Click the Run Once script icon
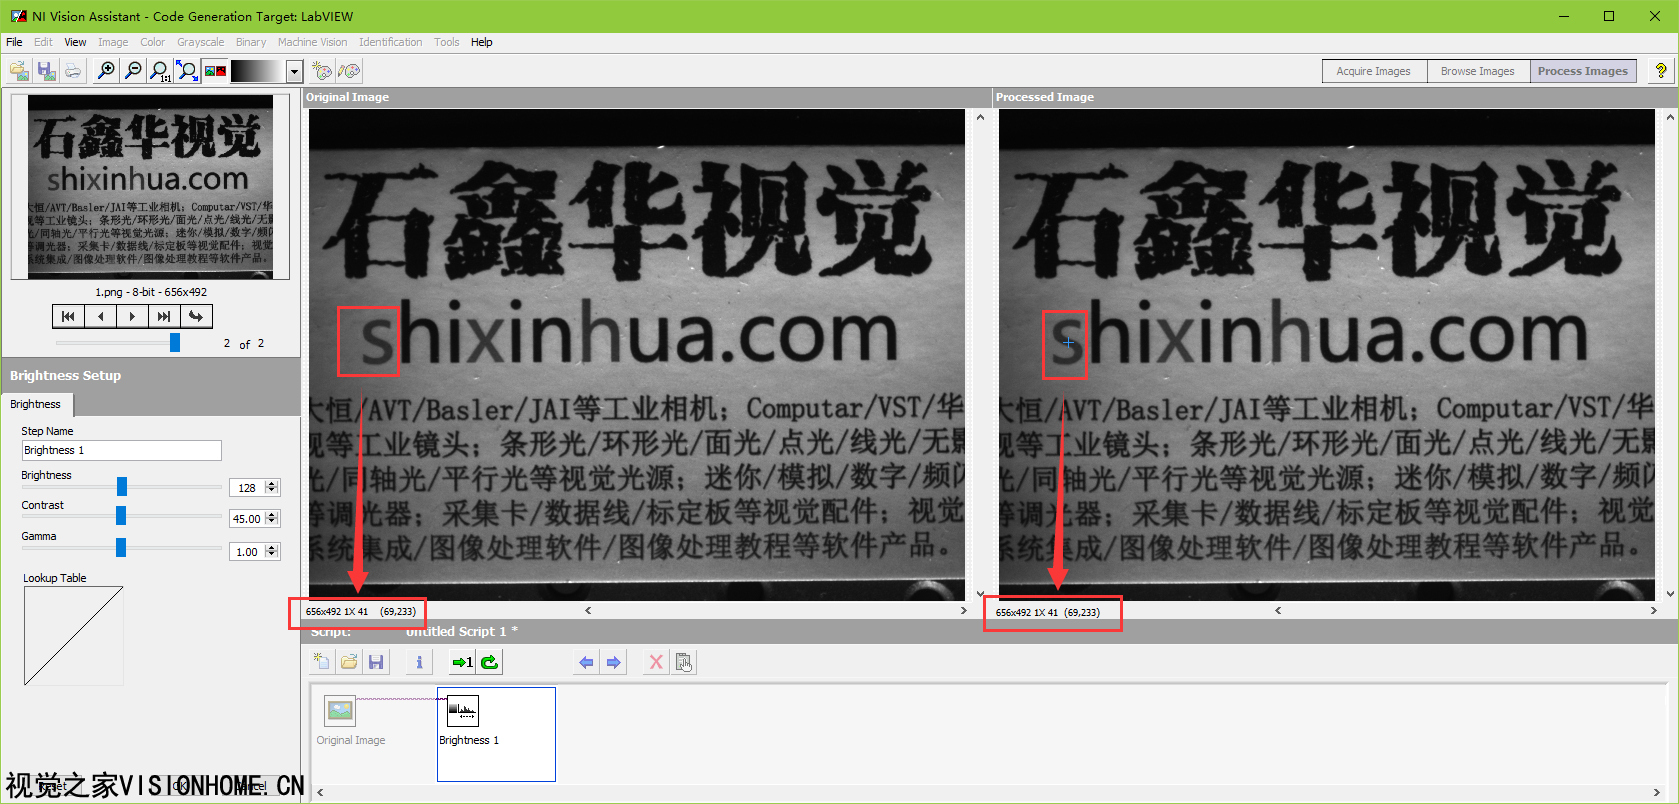 [x=461, y=662]
